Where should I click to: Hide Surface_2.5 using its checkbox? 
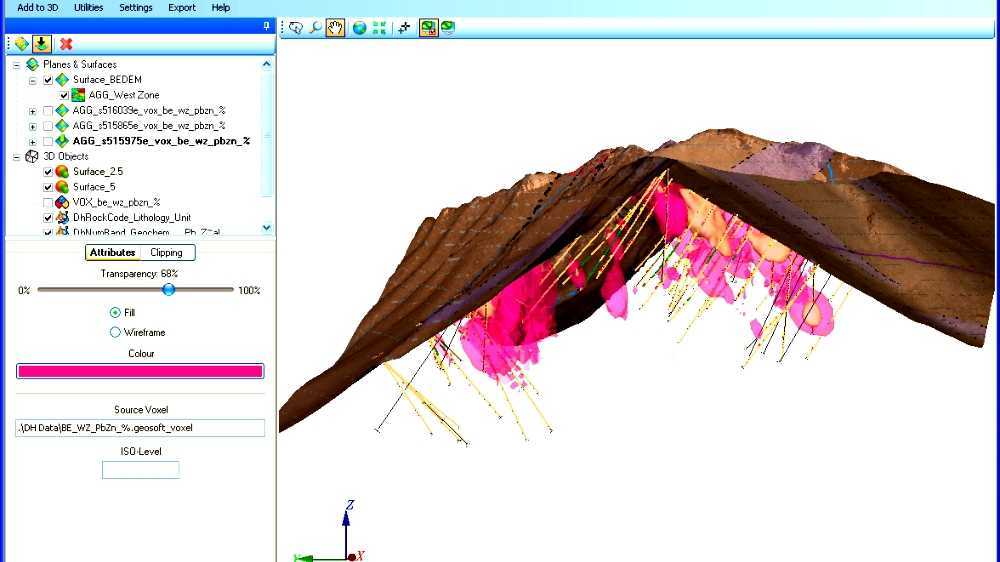pyautogui.click(x=48, y=172)
